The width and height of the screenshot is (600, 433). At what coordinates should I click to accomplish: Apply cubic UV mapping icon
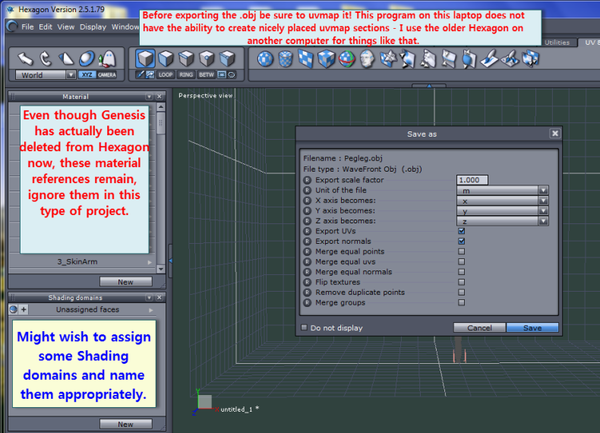(x=326, y=59)
